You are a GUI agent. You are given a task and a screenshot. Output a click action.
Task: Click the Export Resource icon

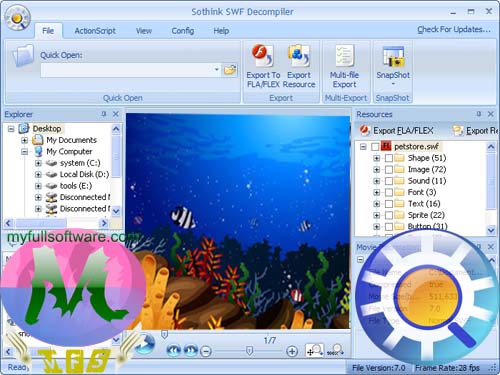299,56
